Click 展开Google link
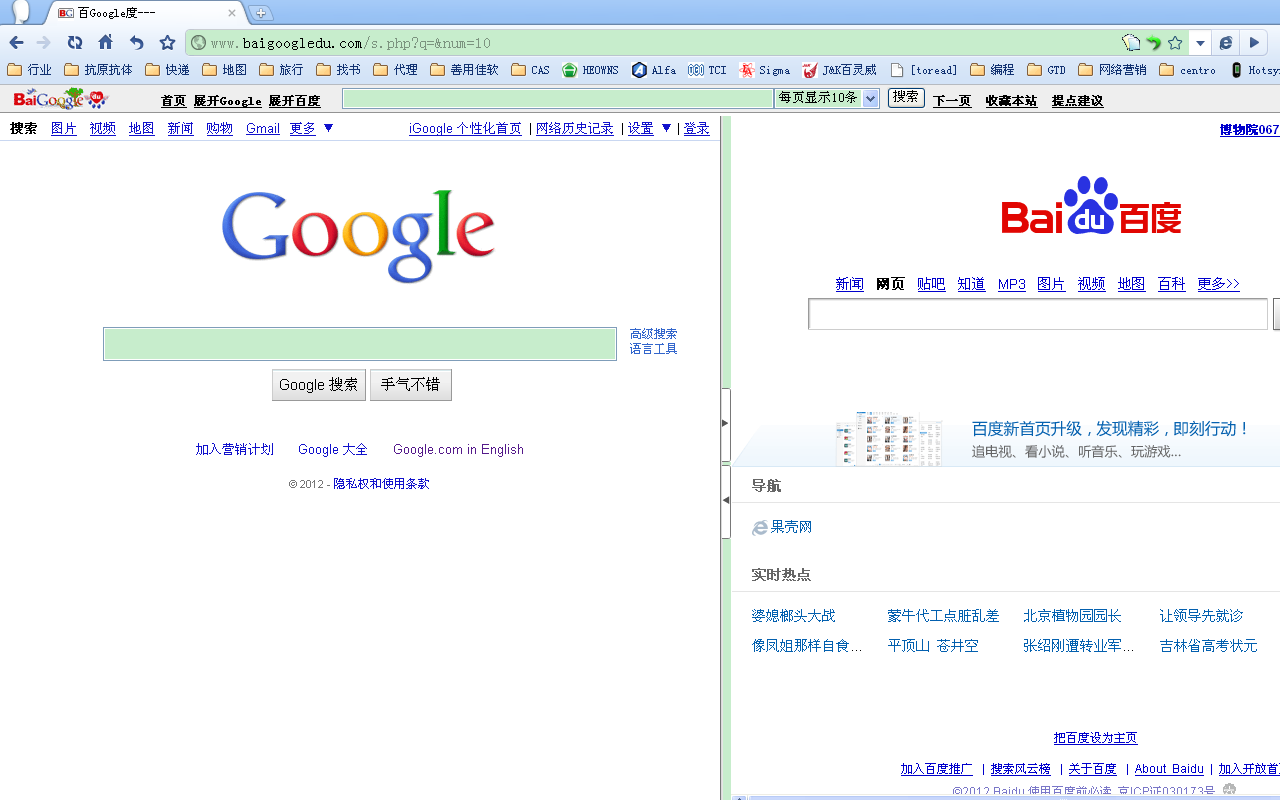Screen dimensions: 1280x800 click(x=227, y=101)
